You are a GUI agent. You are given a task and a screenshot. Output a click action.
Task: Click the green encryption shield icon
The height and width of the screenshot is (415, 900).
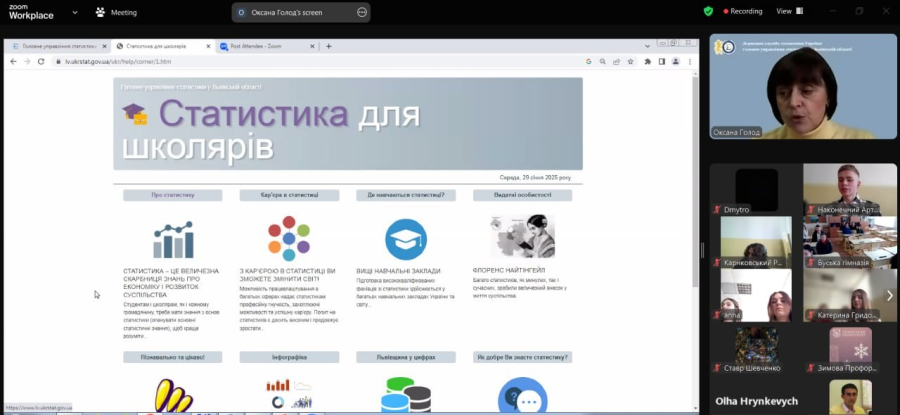(x=708, y=11)
